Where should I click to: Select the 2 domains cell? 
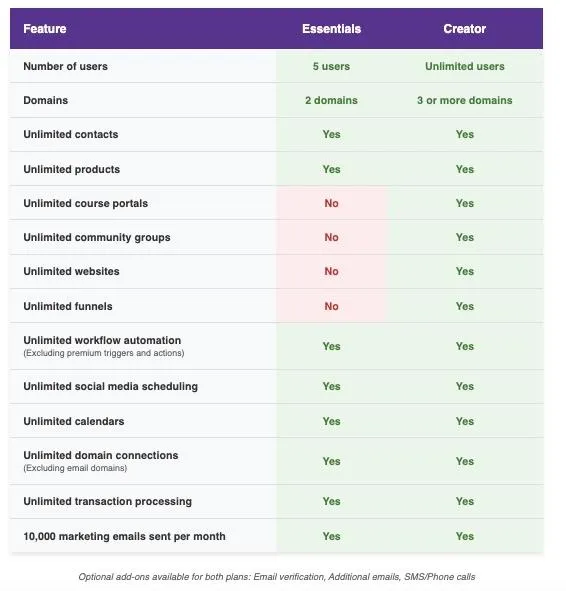(x=331, y=100)
